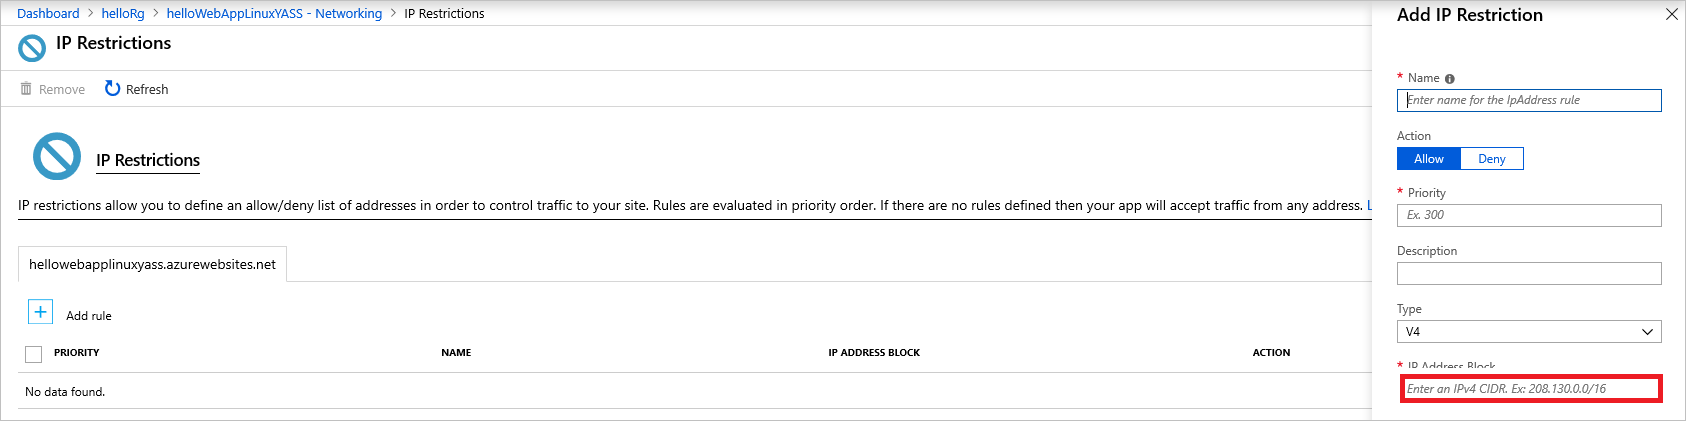1686x421 pixels.
Task: Click the Refresh circular arrow icon
Action: (x=113, y=89)
